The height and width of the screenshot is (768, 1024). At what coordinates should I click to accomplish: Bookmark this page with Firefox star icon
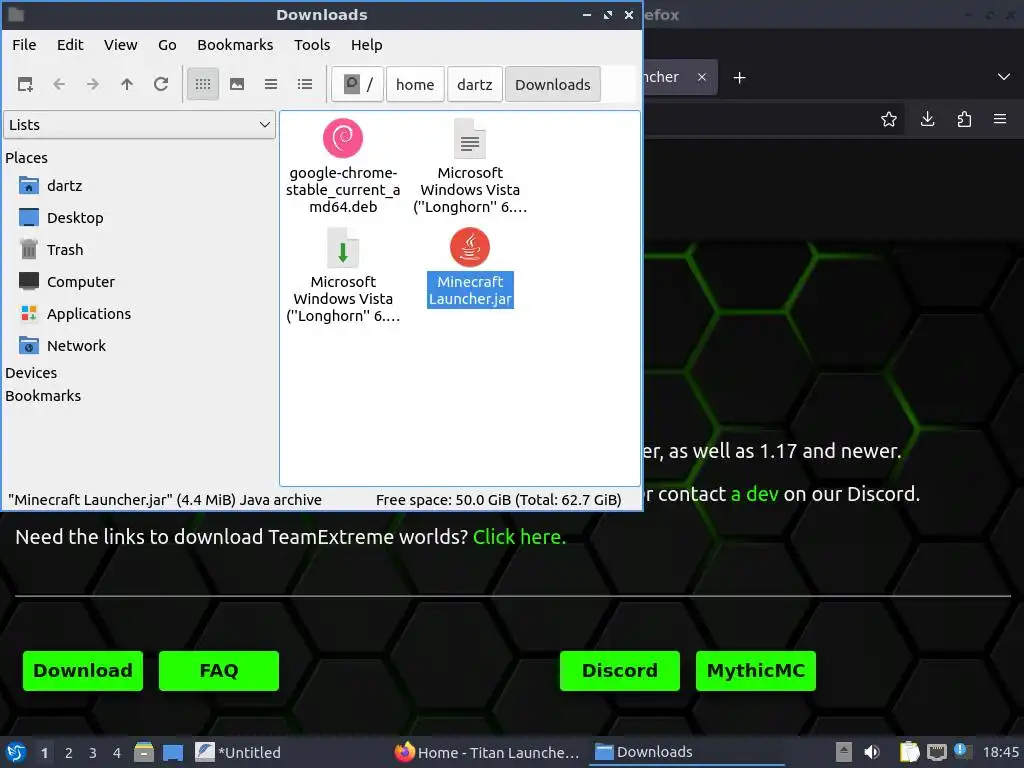point(889,120)
